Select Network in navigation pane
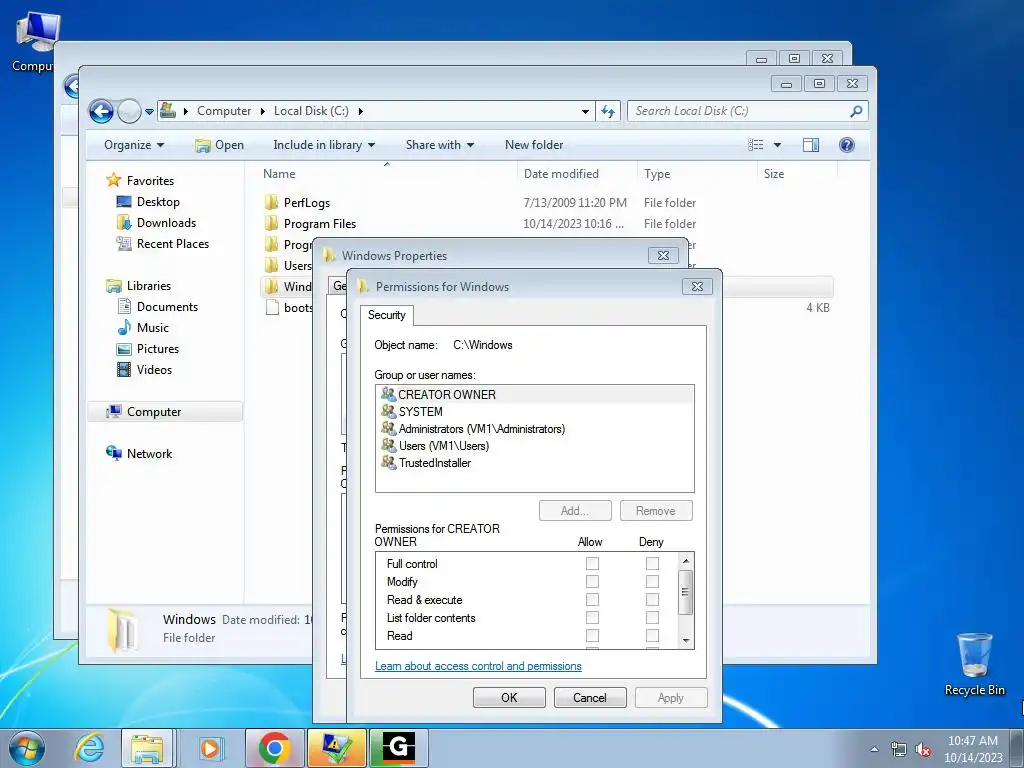Screen dimensions: 1024x768 [x=149, y=453]
